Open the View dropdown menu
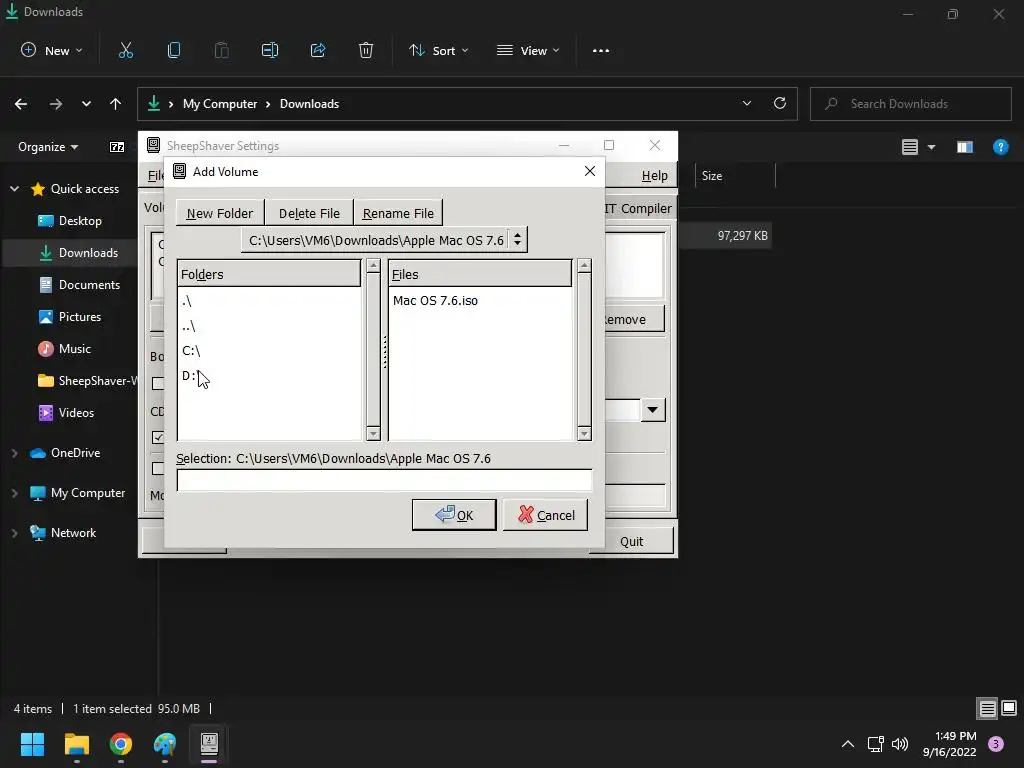This screenshot has width=1024, height=768. pyautogui.click(x=528, y=50)
